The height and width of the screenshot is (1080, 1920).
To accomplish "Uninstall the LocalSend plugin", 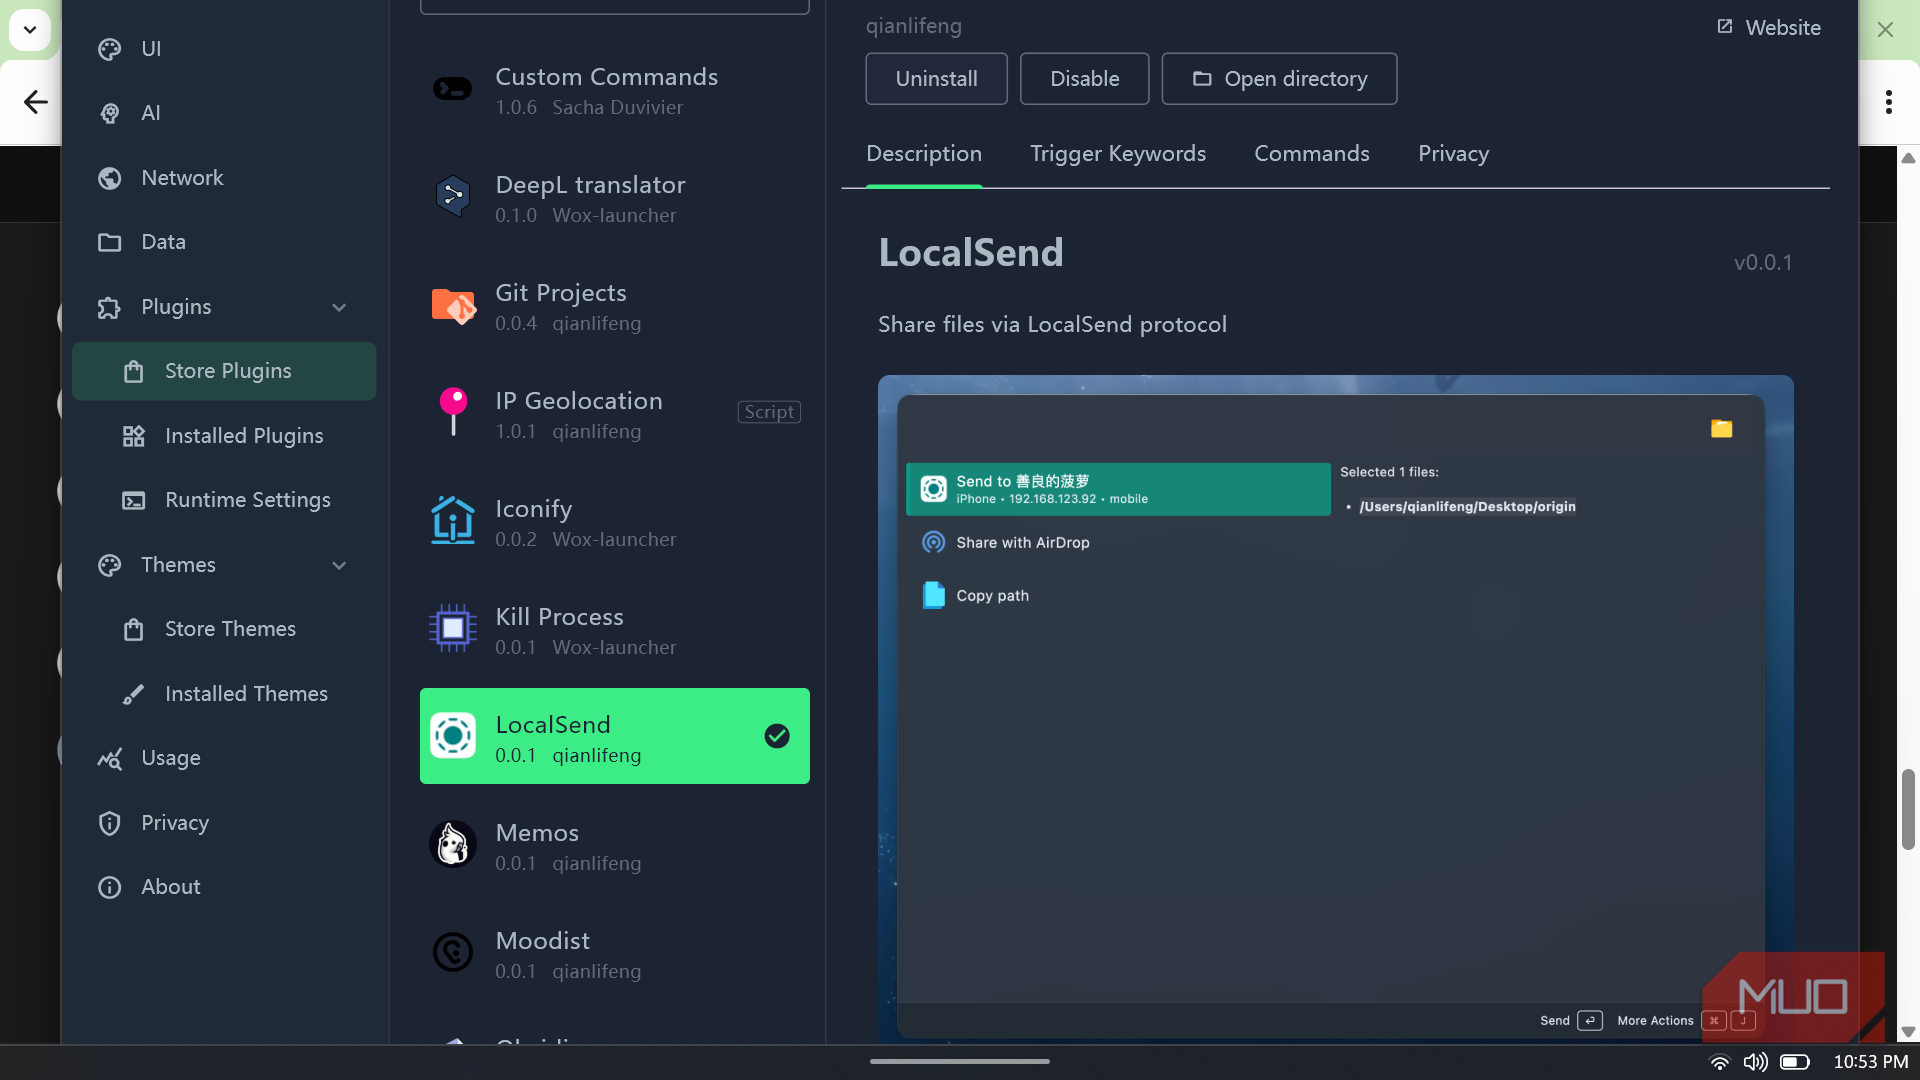I will point(936,79).
